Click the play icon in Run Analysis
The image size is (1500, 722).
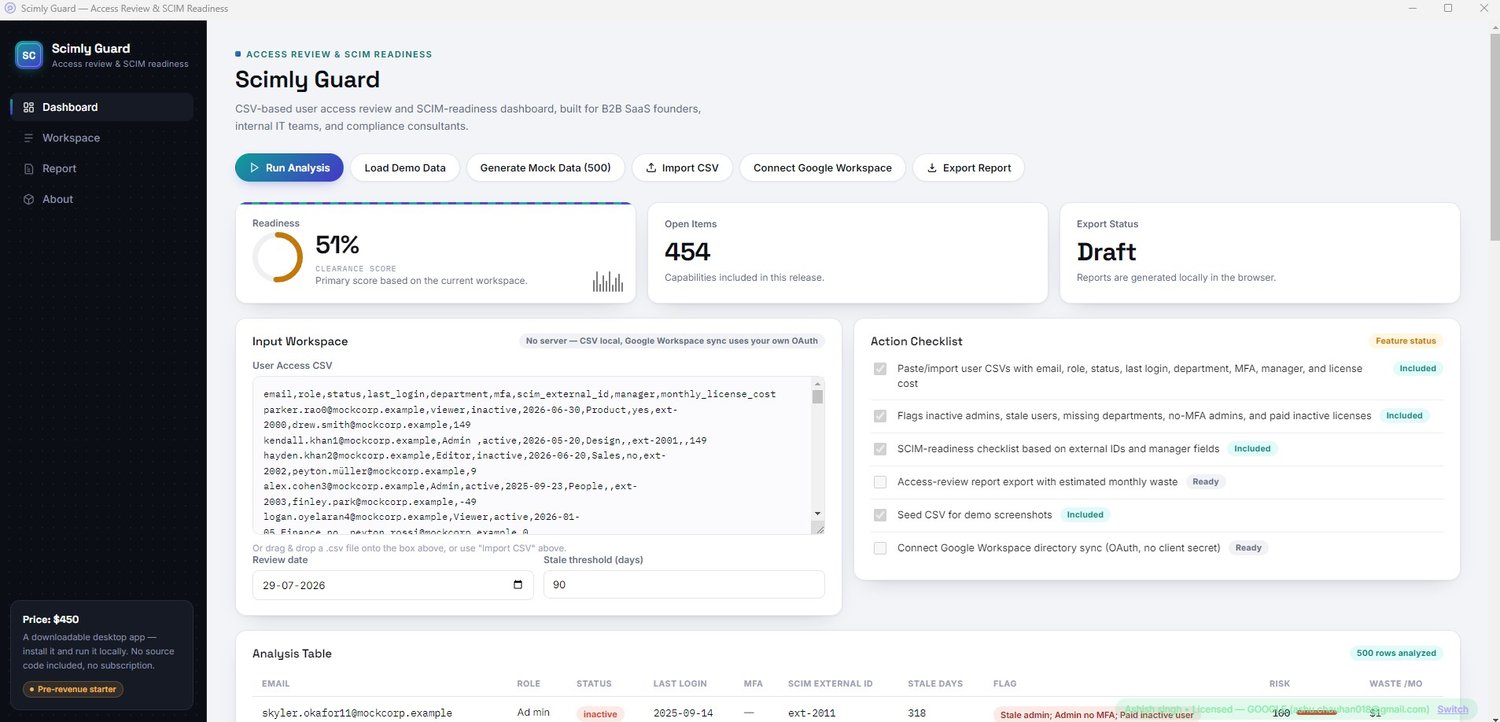coord(255,168)
